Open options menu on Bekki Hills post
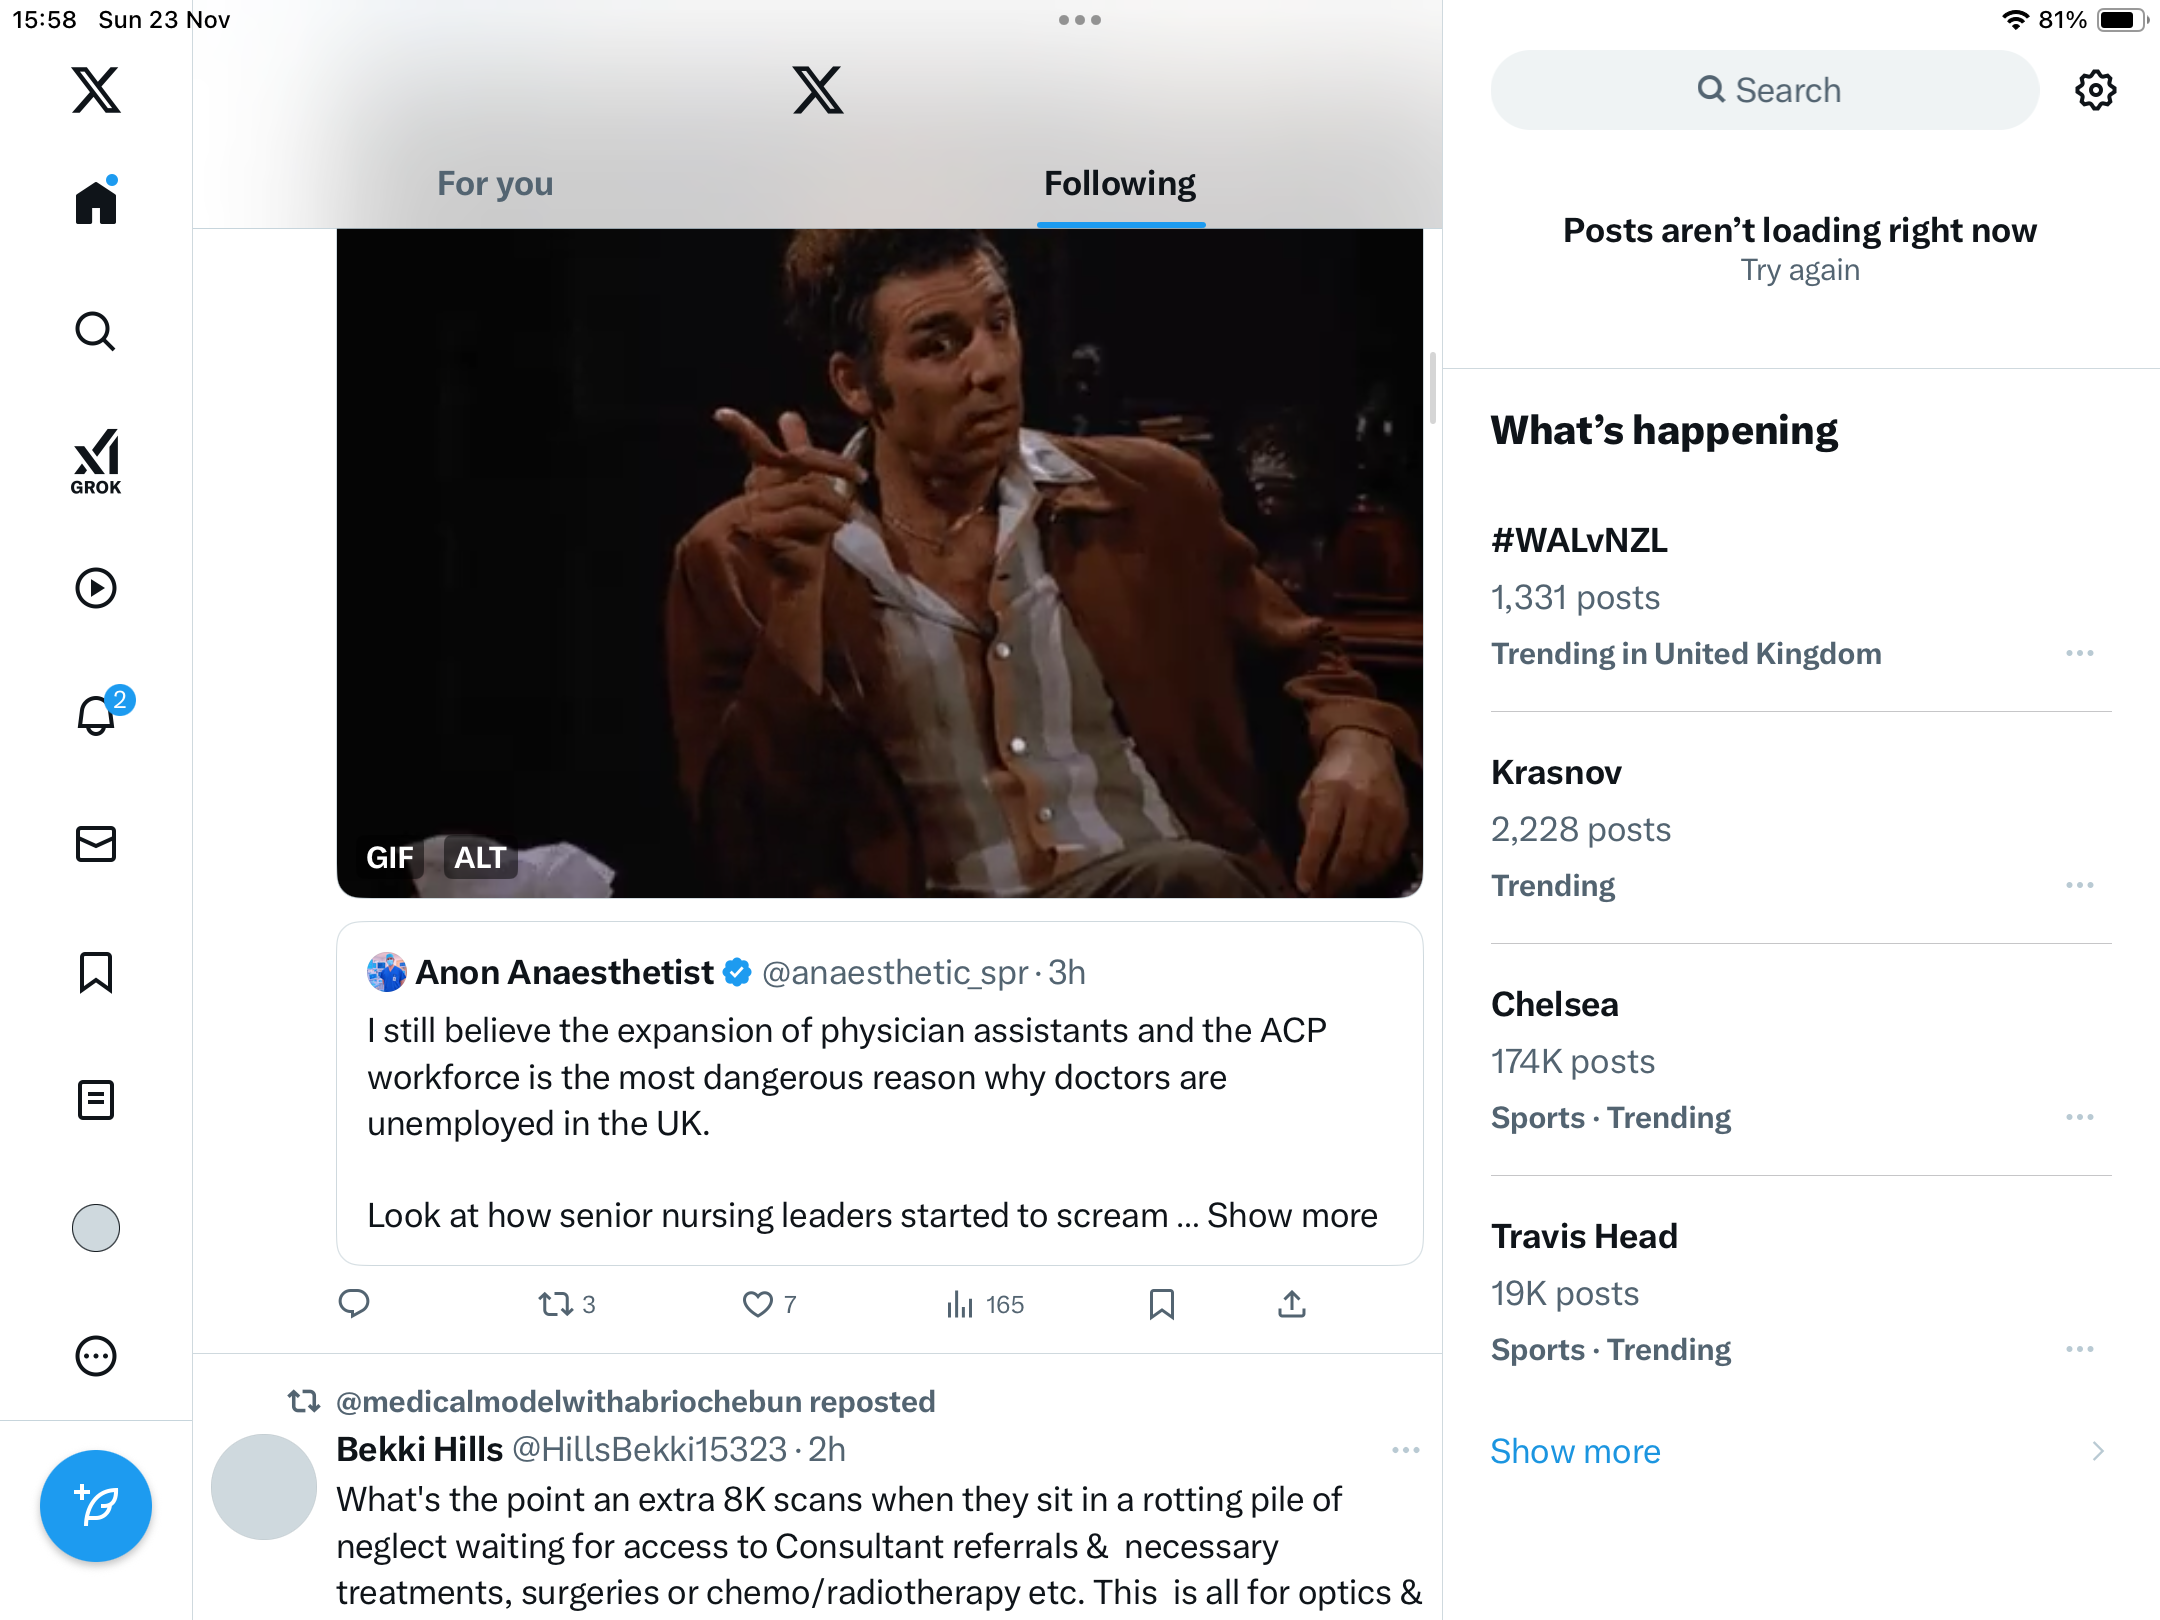Screen dimensions: 2160x1620 pos(1405,1450)
